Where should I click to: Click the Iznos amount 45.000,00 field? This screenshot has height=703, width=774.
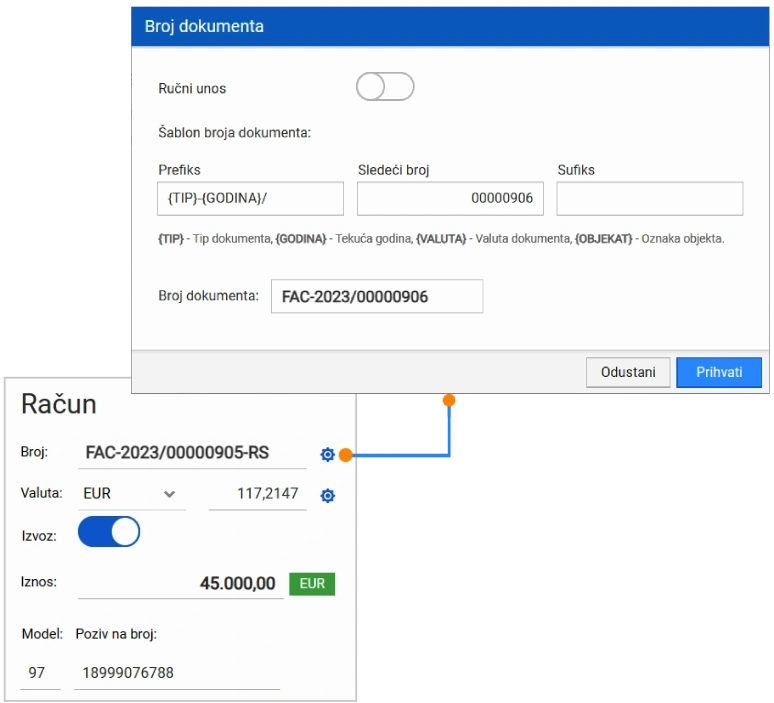[x=181, y=584]
